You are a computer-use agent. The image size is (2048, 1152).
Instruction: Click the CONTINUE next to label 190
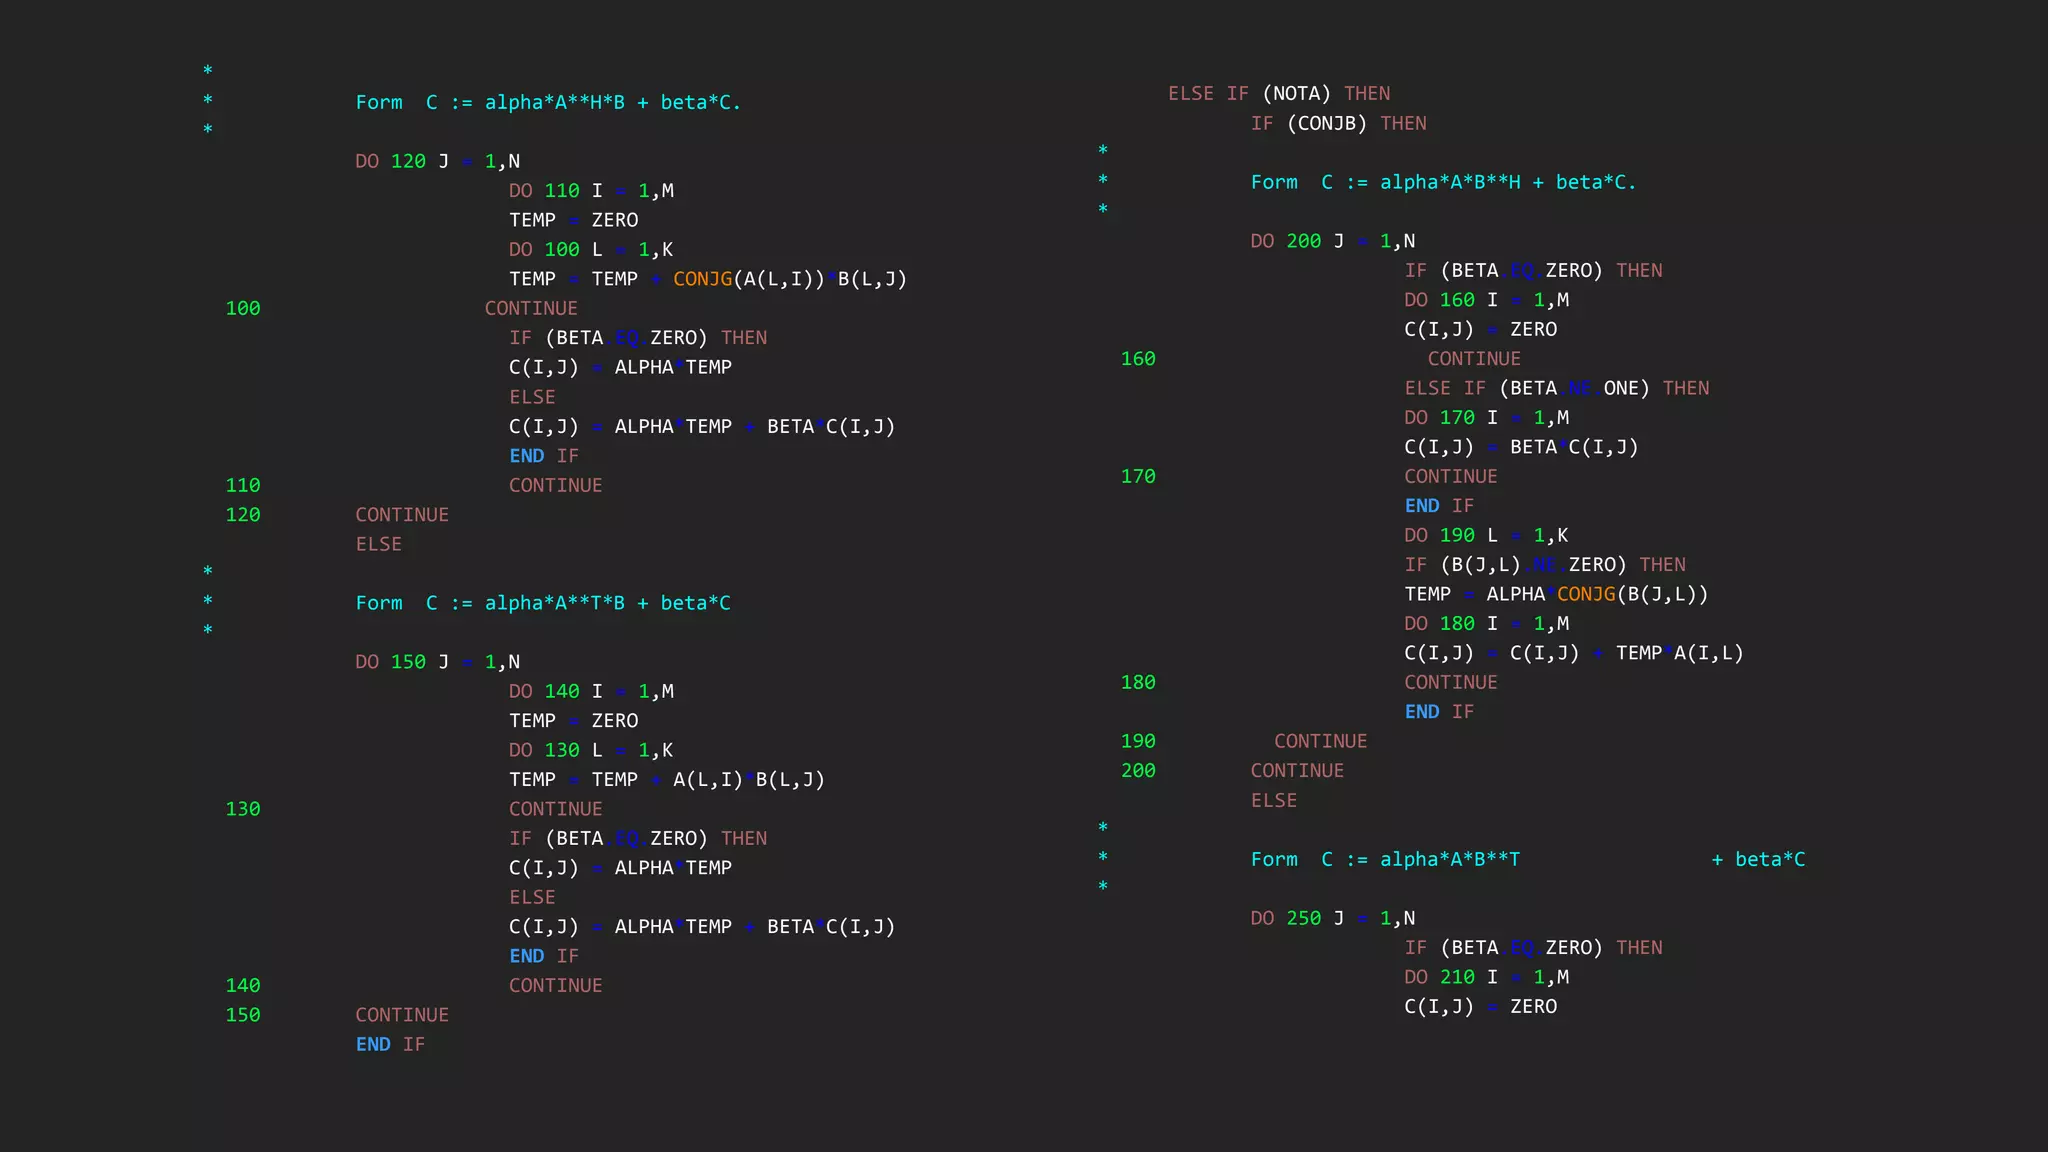click(1320, 741)
